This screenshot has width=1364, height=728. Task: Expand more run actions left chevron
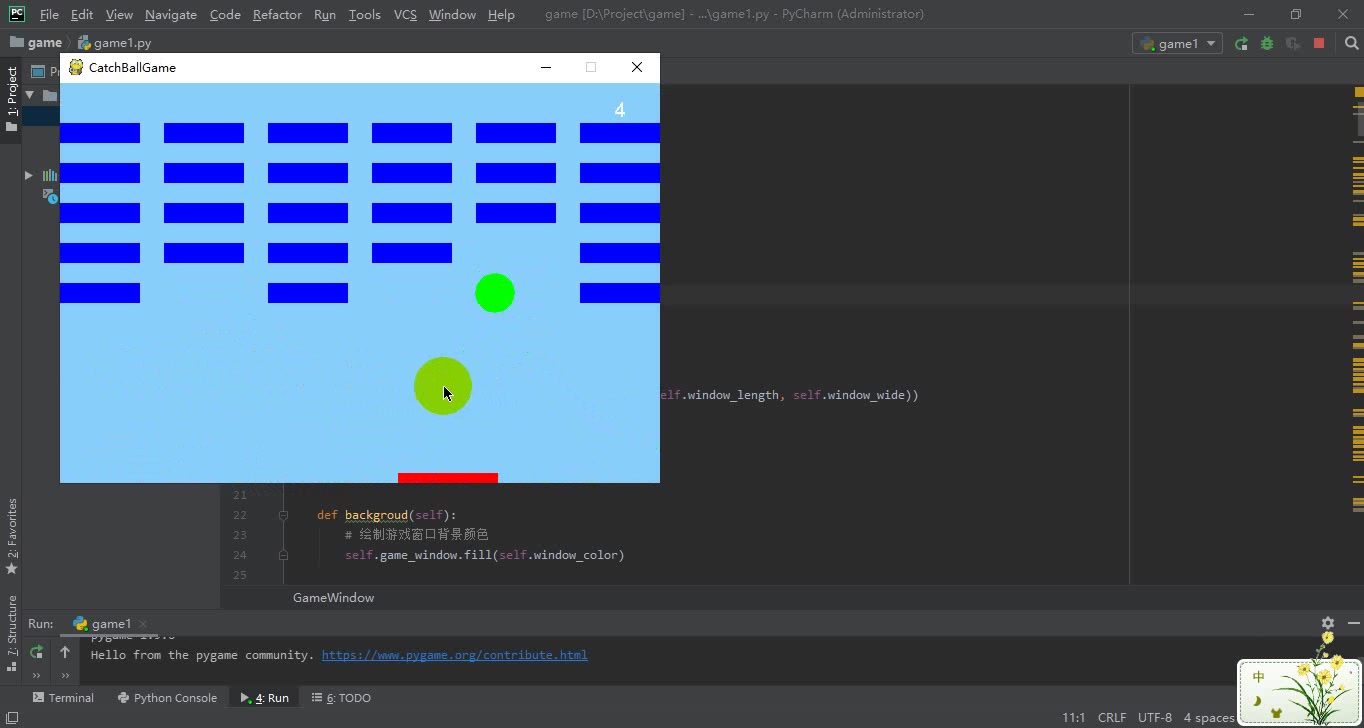(x=37, y=675)
